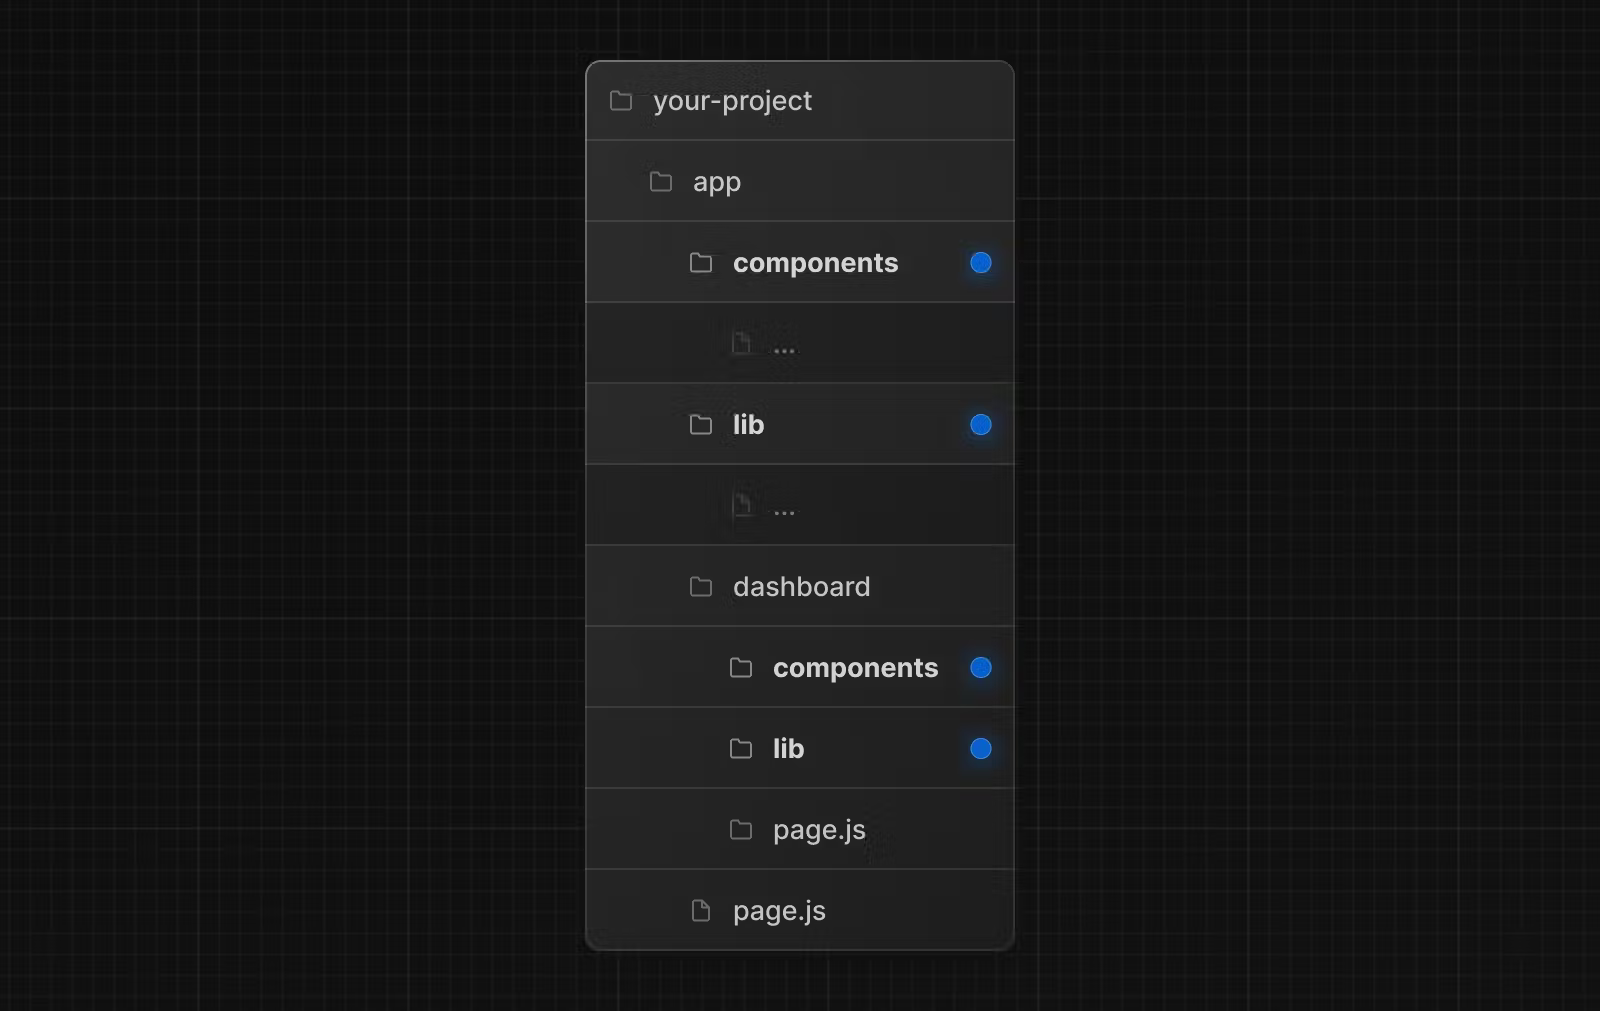Viewport: 1600px width, 1011px height.
Task: Open the dashboard folder label
Action: pyautogui.click(x=801, y=587)
